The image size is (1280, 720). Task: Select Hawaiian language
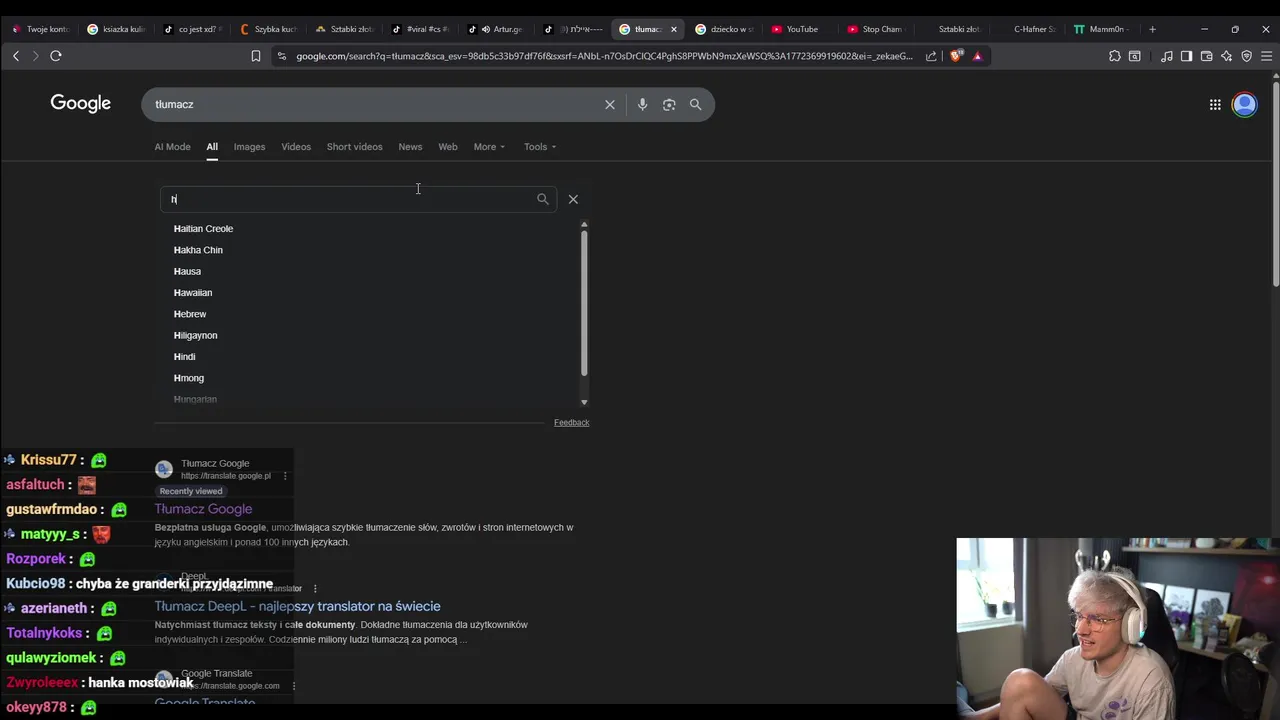193,293
